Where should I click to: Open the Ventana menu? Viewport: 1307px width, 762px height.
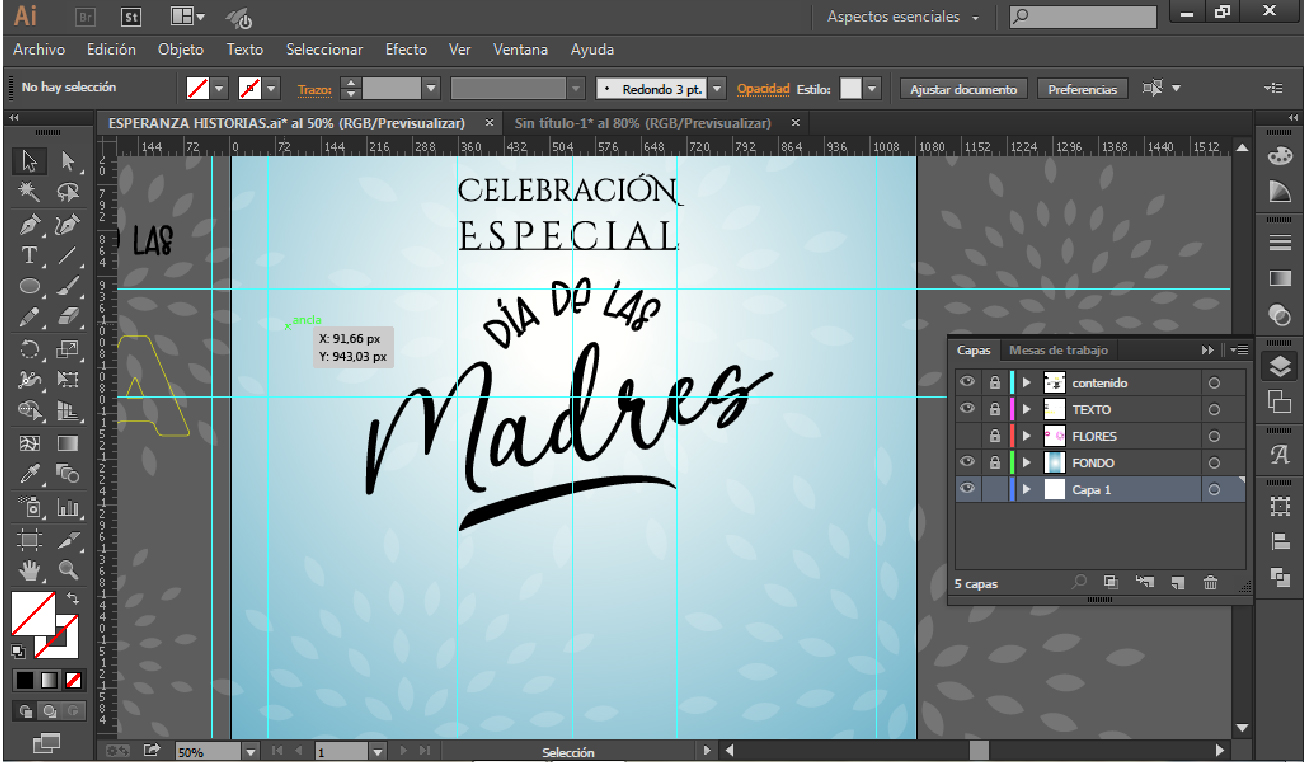click(520, 49)
